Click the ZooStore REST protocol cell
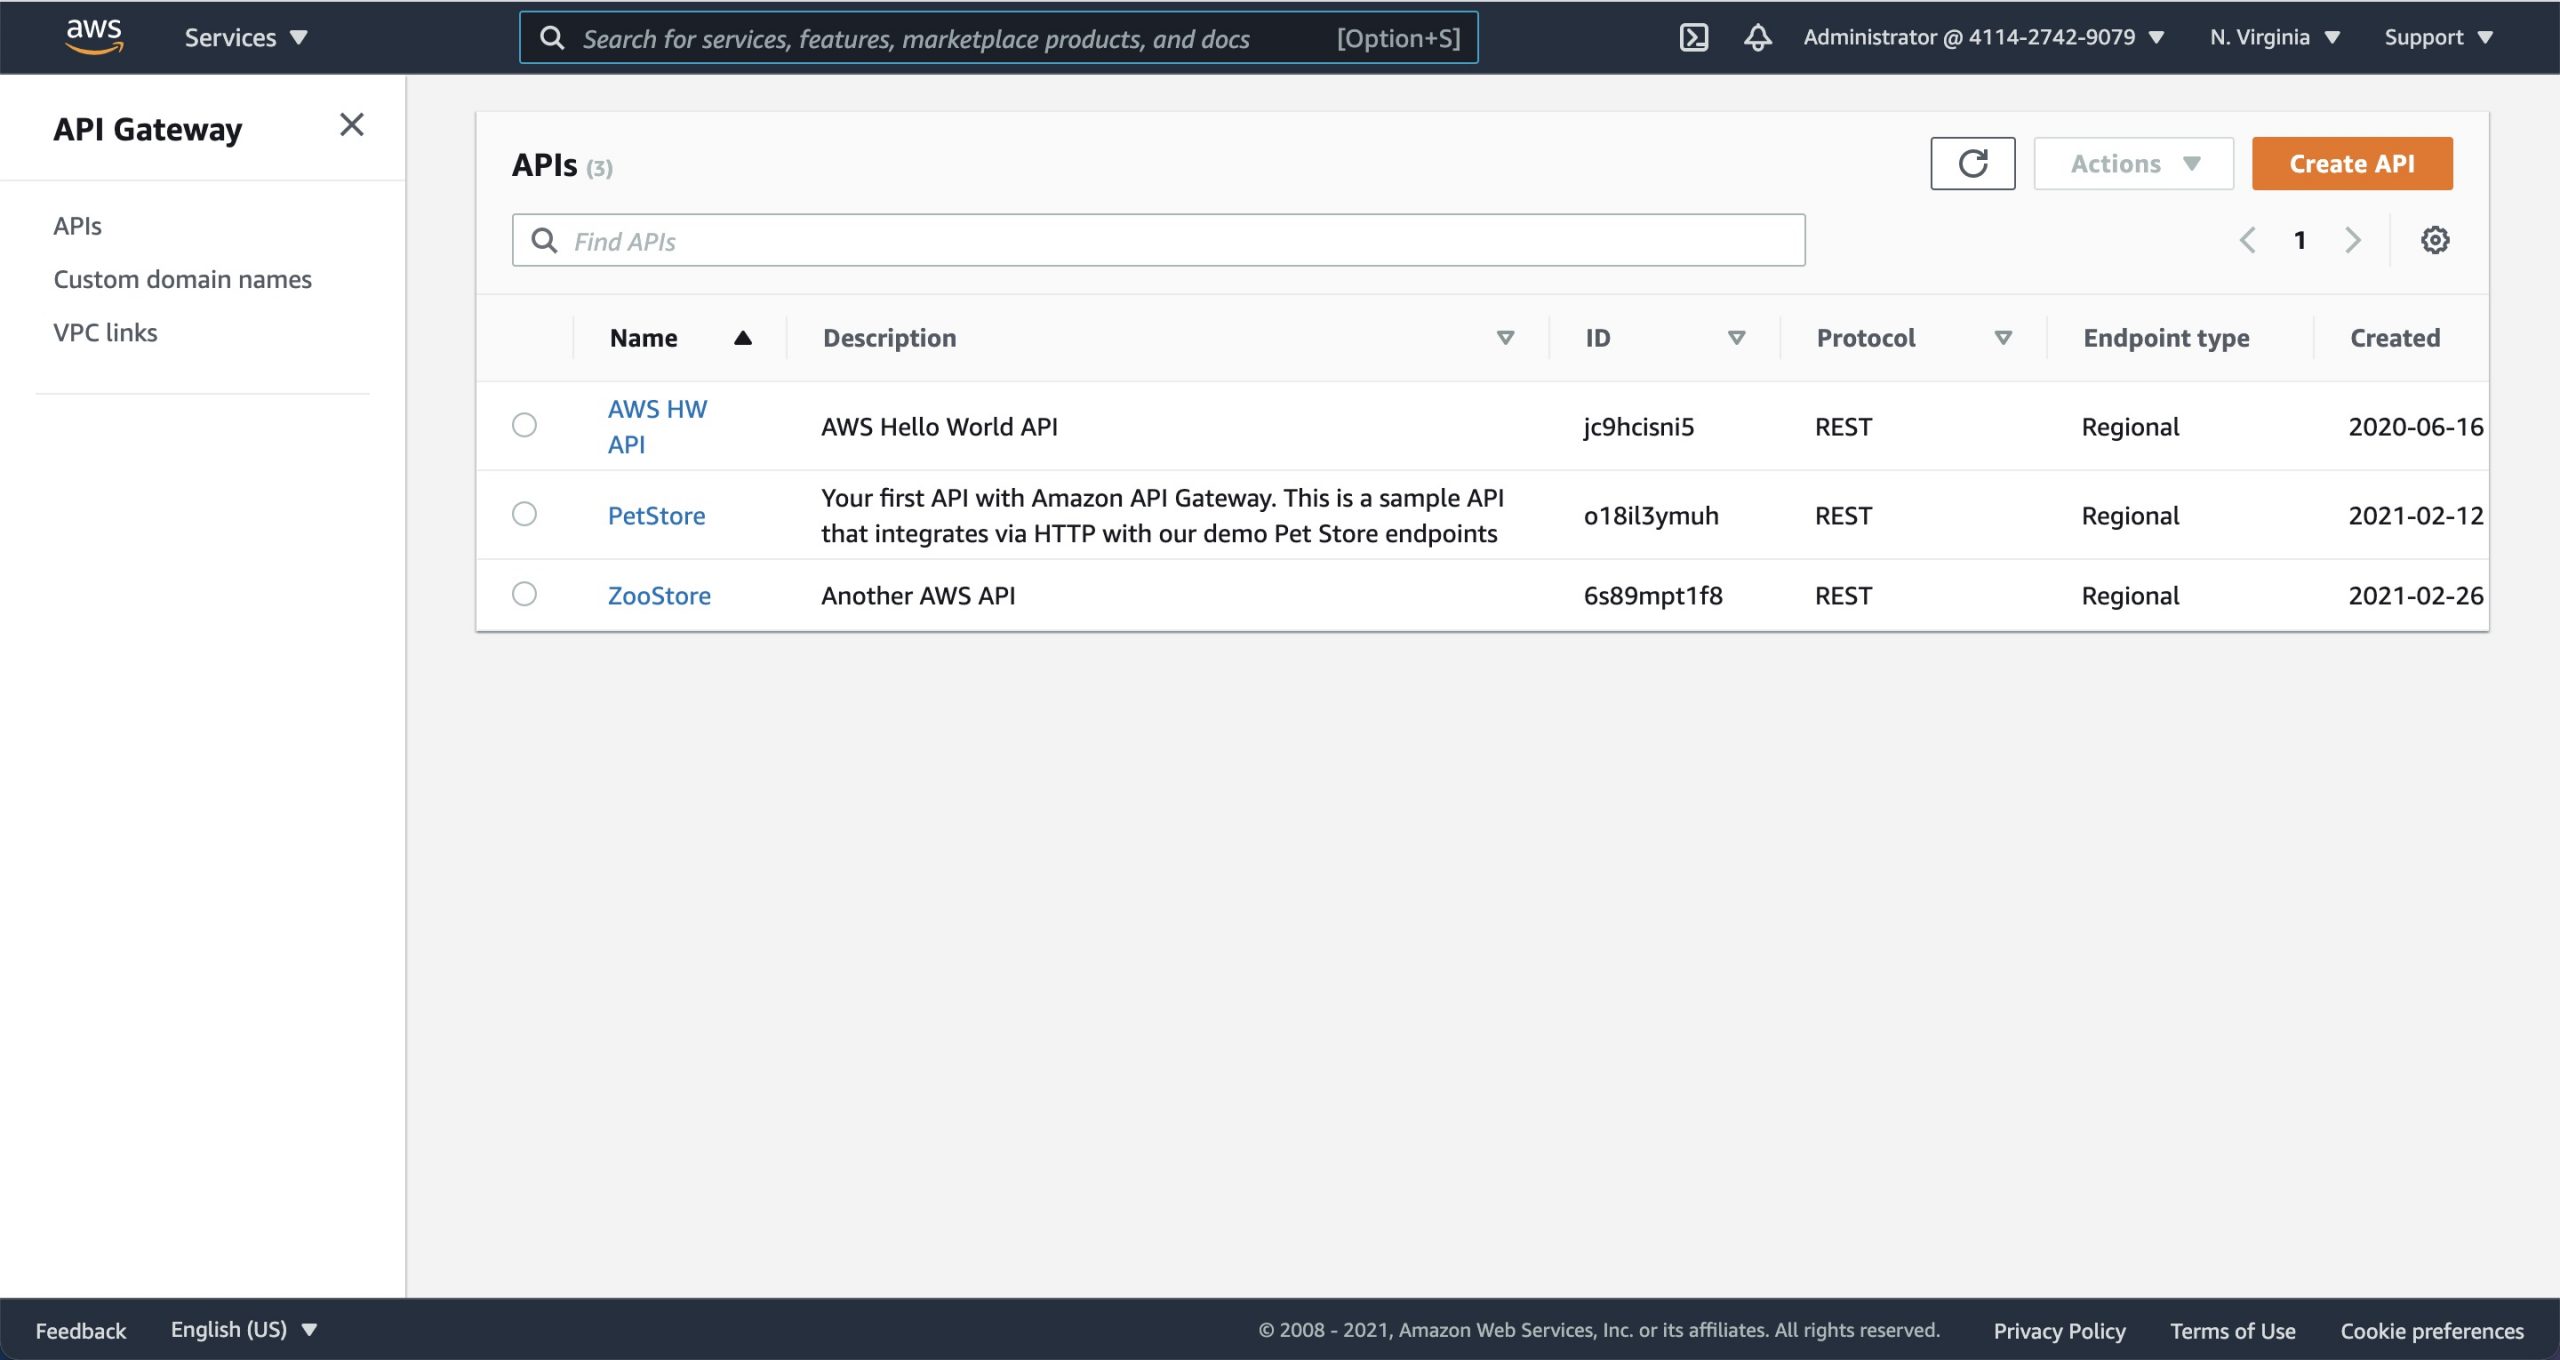This screenshot has height=1360, width=2560. 1843,596
